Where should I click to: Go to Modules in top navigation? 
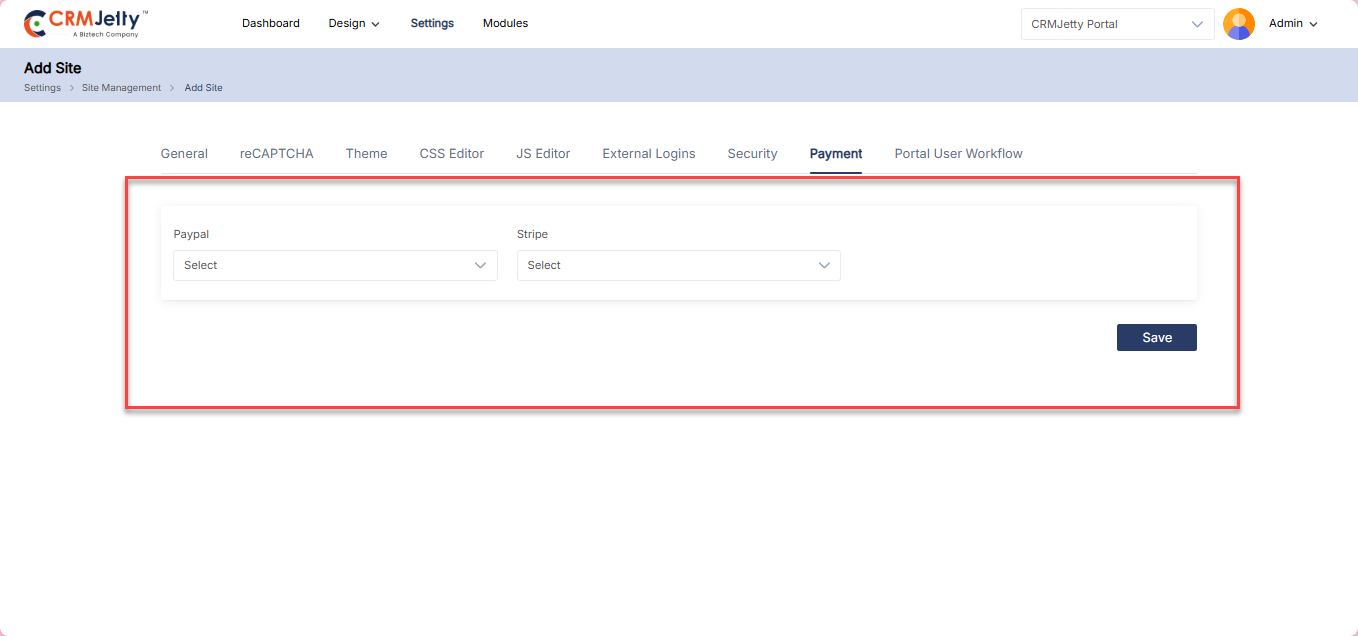click(505, 23)
